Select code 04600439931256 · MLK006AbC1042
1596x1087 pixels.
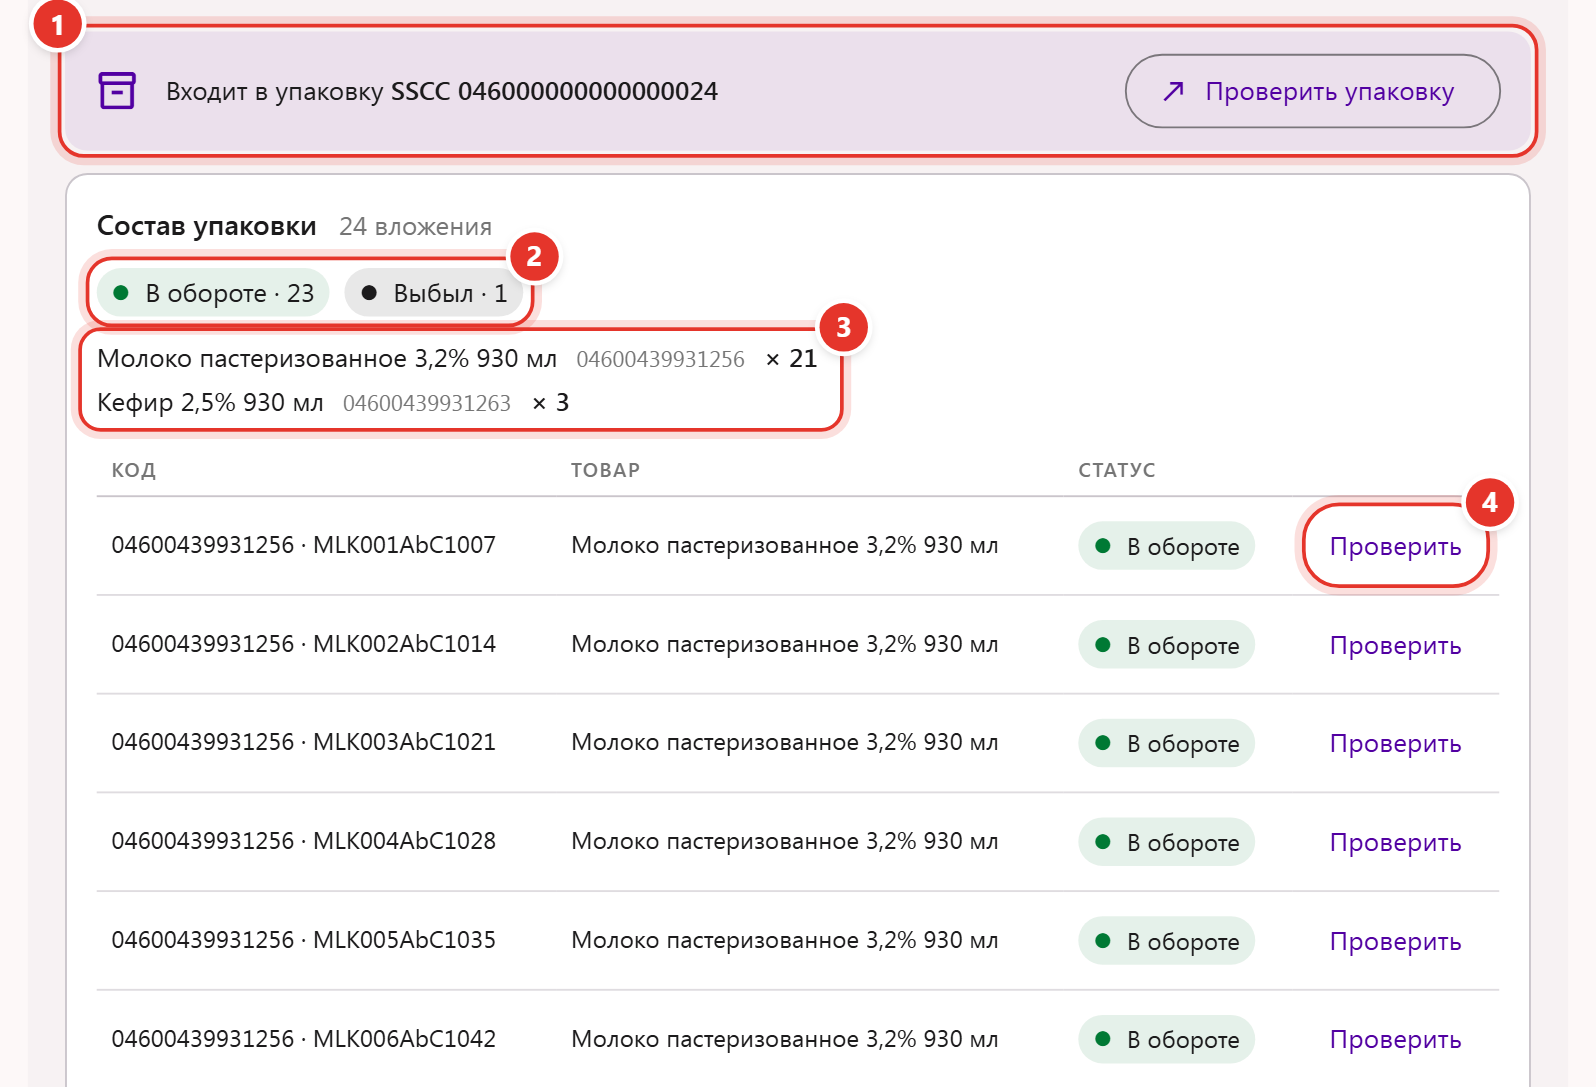(303, 1039)
